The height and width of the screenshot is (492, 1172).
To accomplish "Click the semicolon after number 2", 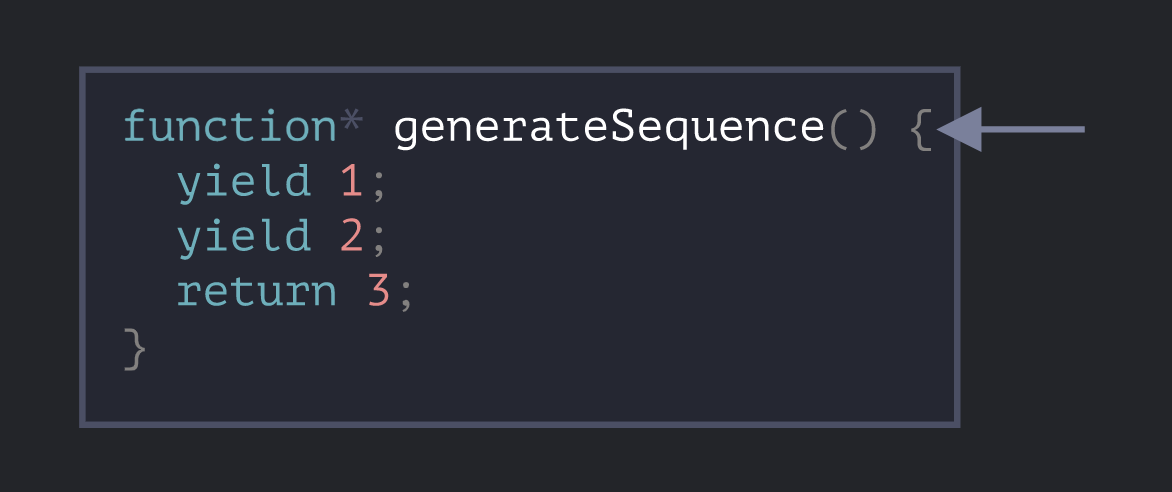I will click(377, 238).
